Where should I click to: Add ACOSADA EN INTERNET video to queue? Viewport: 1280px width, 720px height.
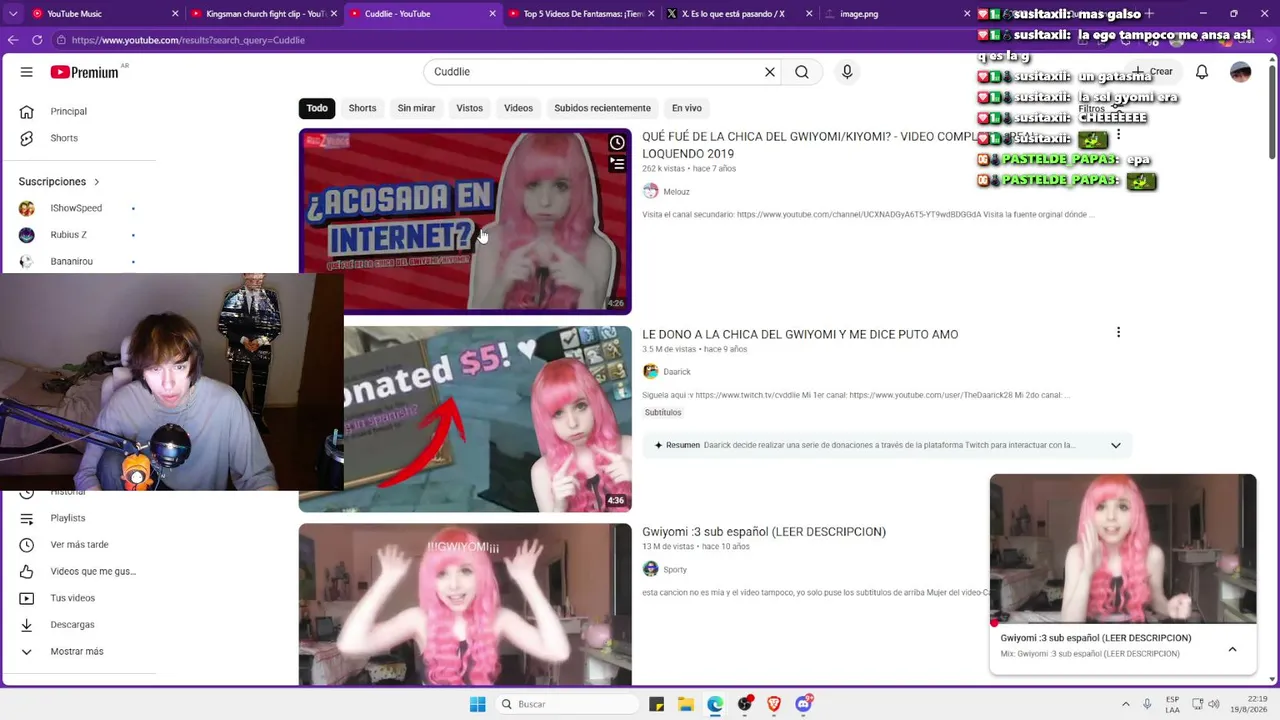click(x=617, y=164)
